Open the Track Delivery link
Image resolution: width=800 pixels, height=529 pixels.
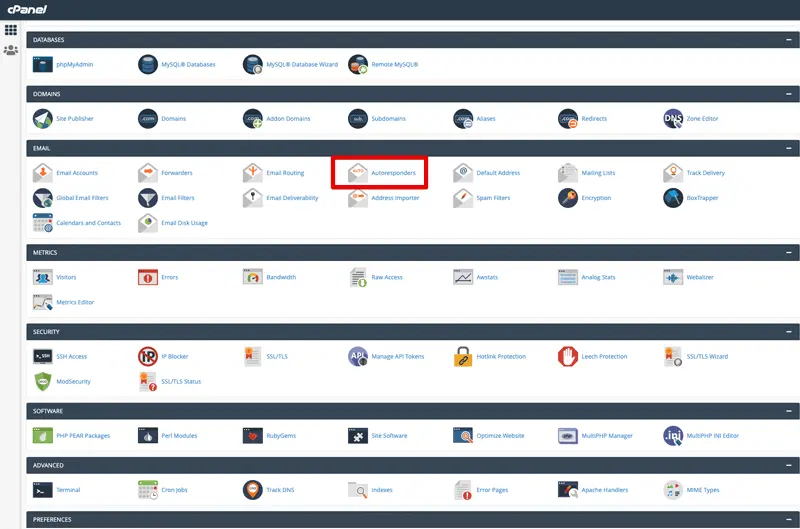[x=706, y=173]
